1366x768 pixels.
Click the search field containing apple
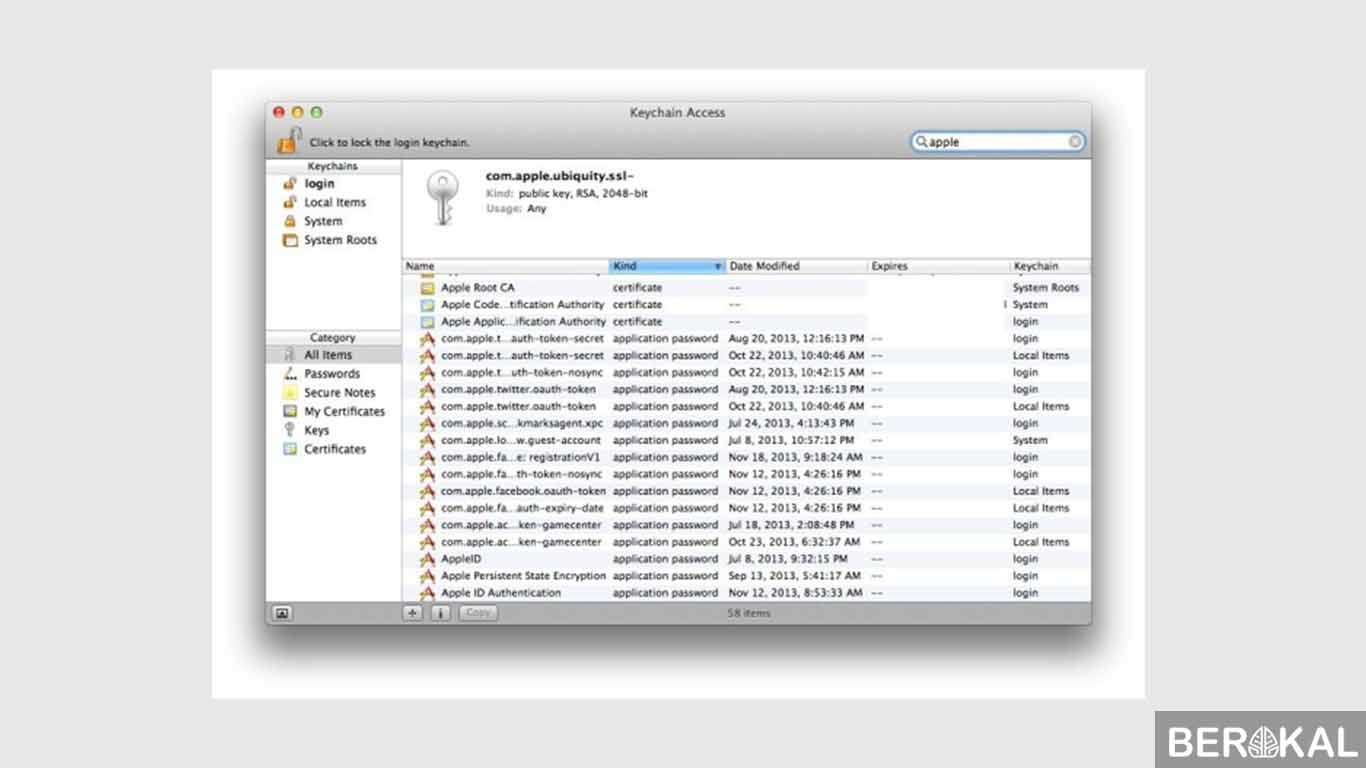pos(995,142)
